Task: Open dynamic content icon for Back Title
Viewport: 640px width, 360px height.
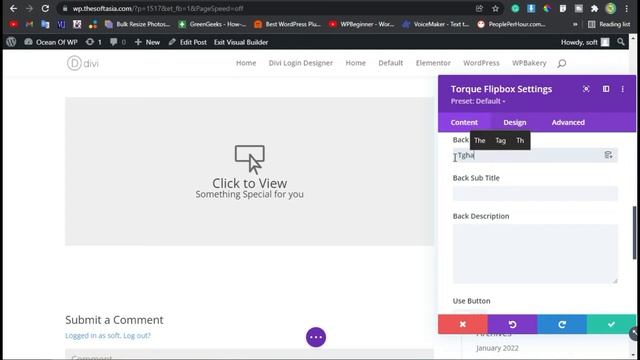Action: (x=608, y=155)
